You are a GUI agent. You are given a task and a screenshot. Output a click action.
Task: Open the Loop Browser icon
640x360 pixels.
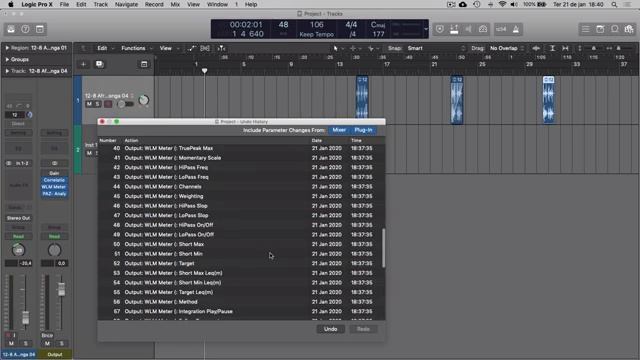pos(614,29)
